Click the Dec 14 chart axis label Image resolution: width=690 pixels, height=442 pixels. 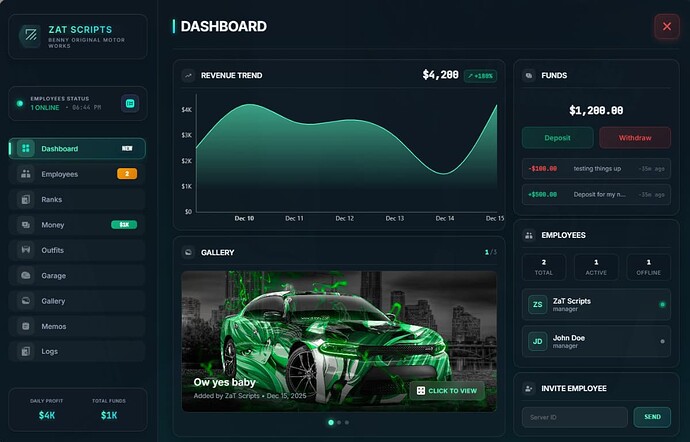445,218
